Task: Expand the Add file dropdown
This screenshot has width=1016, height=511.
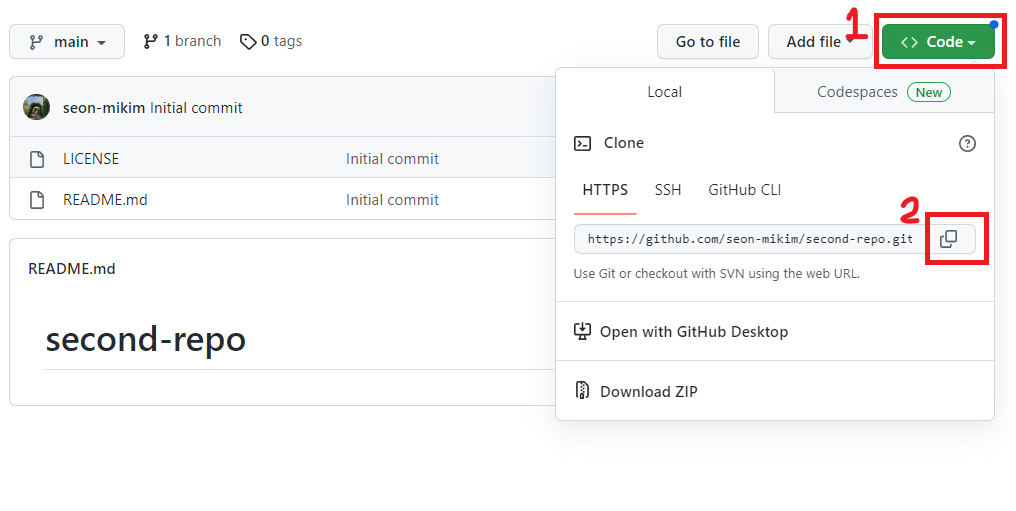Action: coord(820,42)
